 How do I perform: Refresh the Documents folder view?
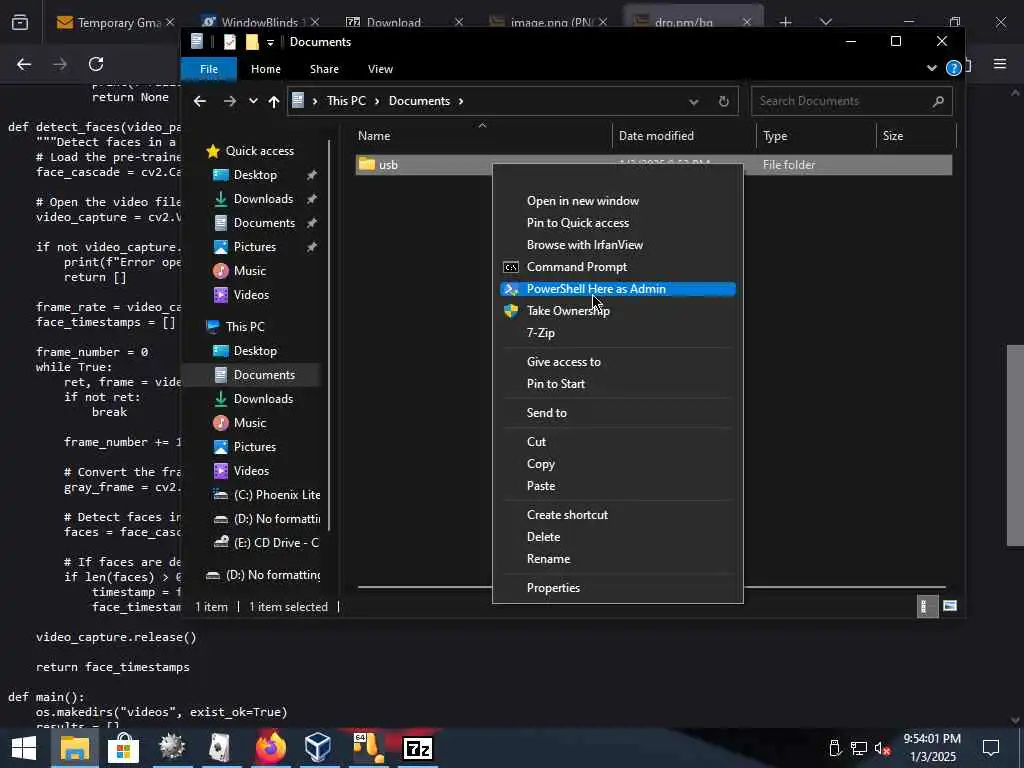click(x=724, y=101)
